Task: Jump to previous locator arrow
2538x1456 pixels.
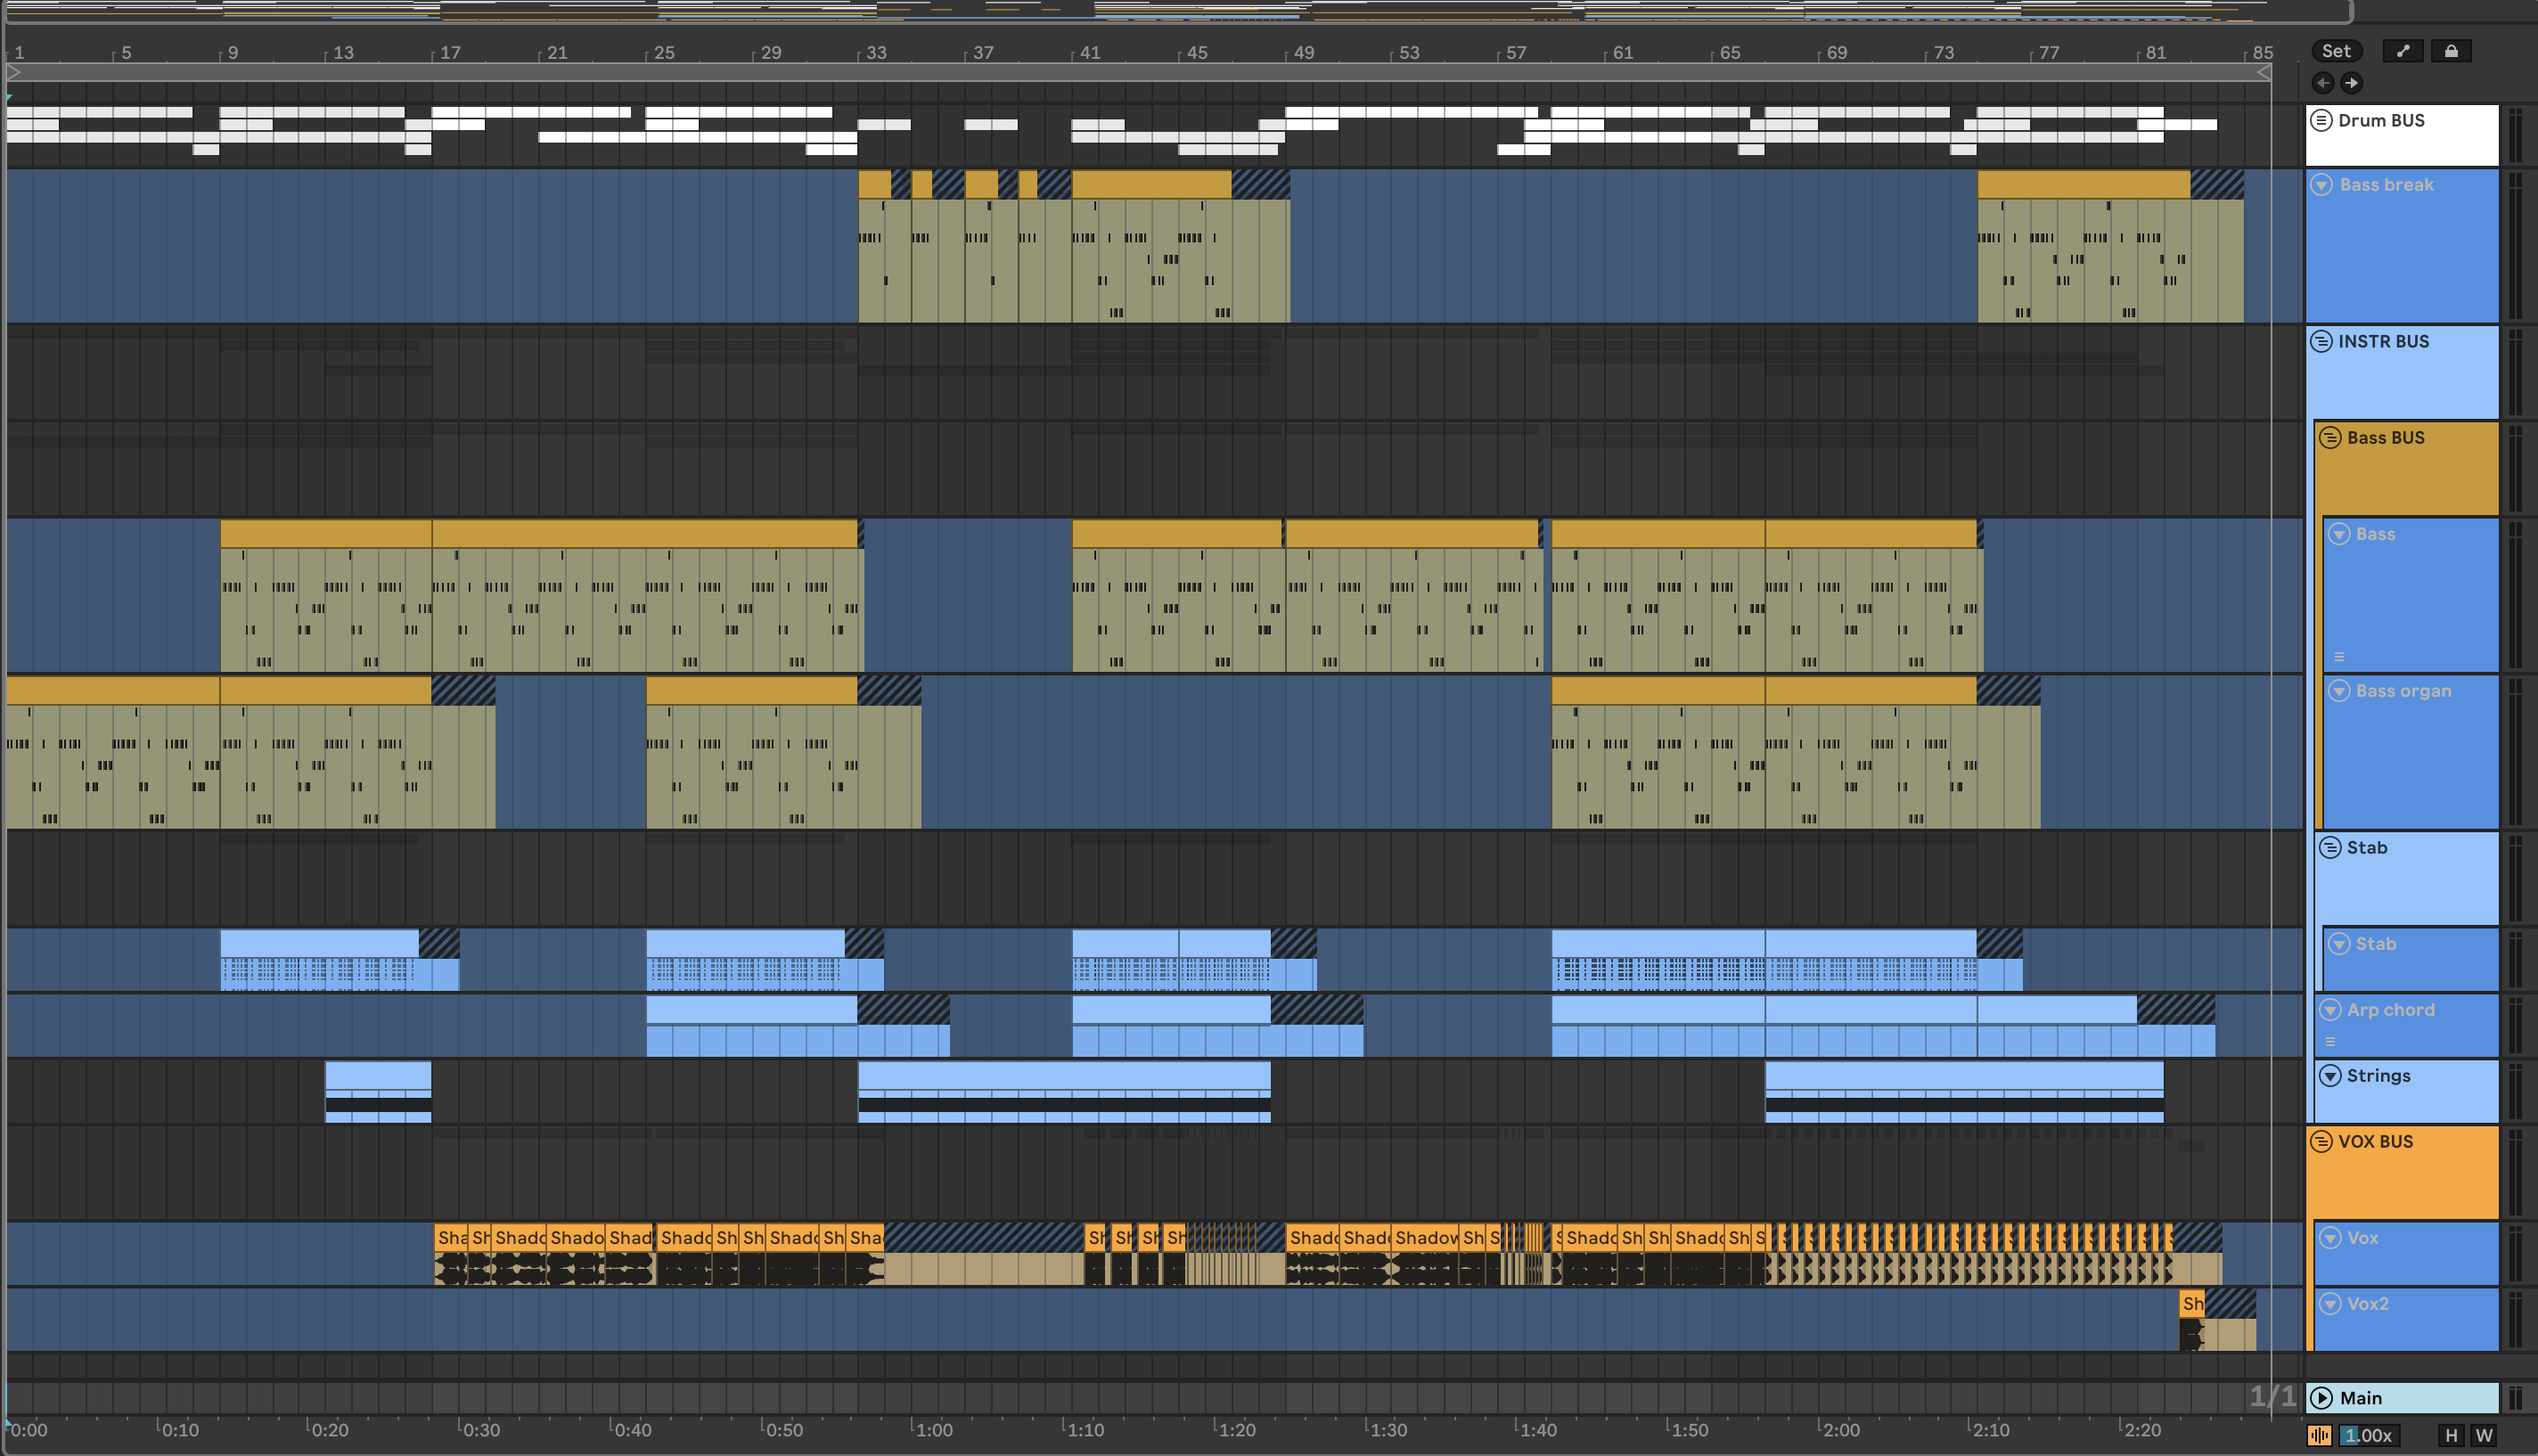Action: tap(2323, 83)
